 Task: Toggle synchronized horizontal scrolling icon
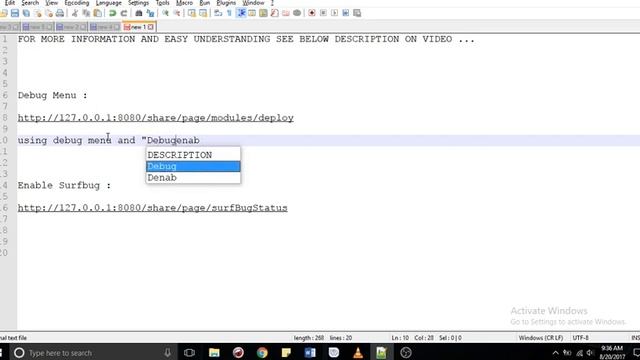point(203,13)
